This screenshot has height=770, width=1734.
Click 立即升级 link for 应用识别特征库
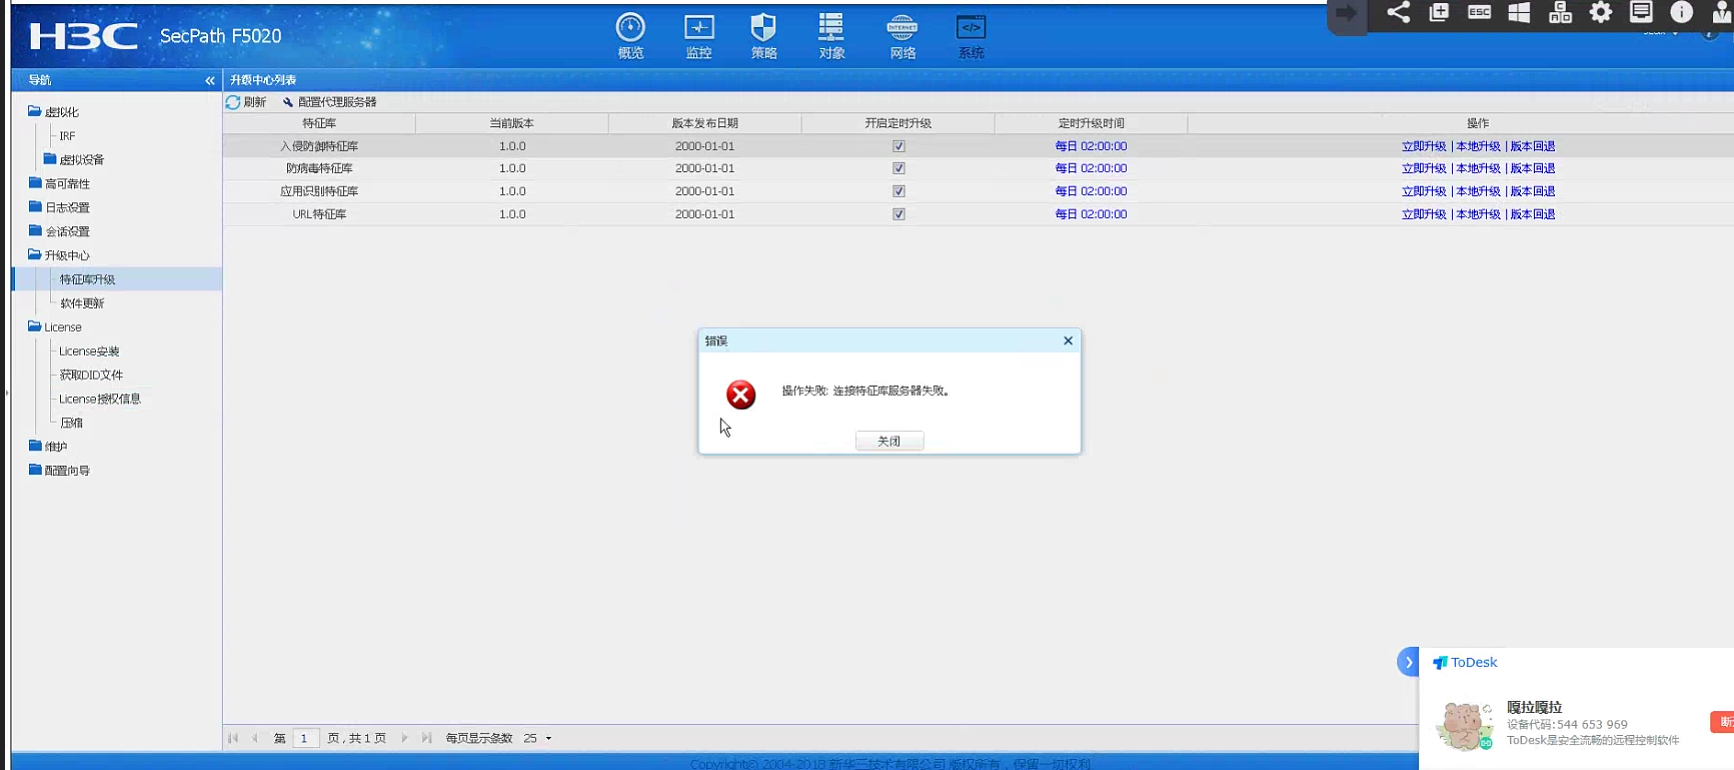[1423, 191]
